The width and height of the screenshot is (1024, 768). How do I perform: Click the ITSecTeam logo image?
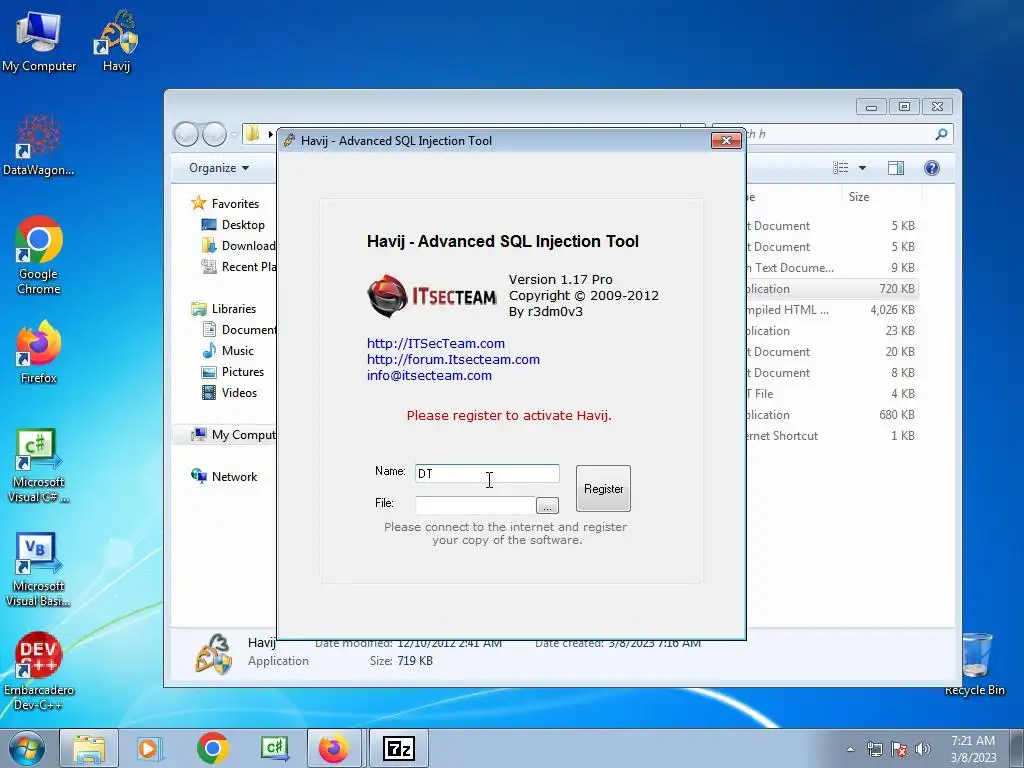(432, 296)
